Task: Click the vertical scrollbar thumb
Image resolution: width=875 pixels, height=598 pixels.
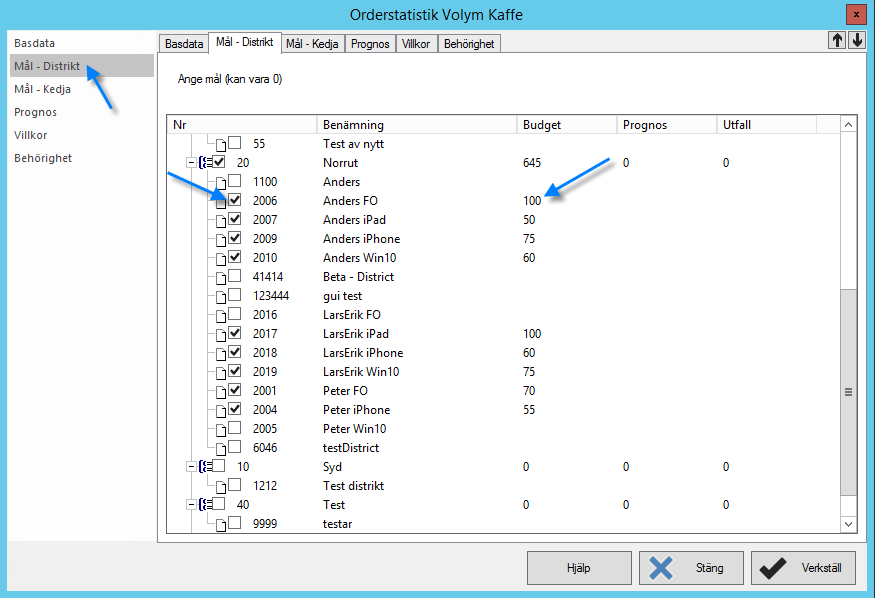Action: (x=848, y=392)
